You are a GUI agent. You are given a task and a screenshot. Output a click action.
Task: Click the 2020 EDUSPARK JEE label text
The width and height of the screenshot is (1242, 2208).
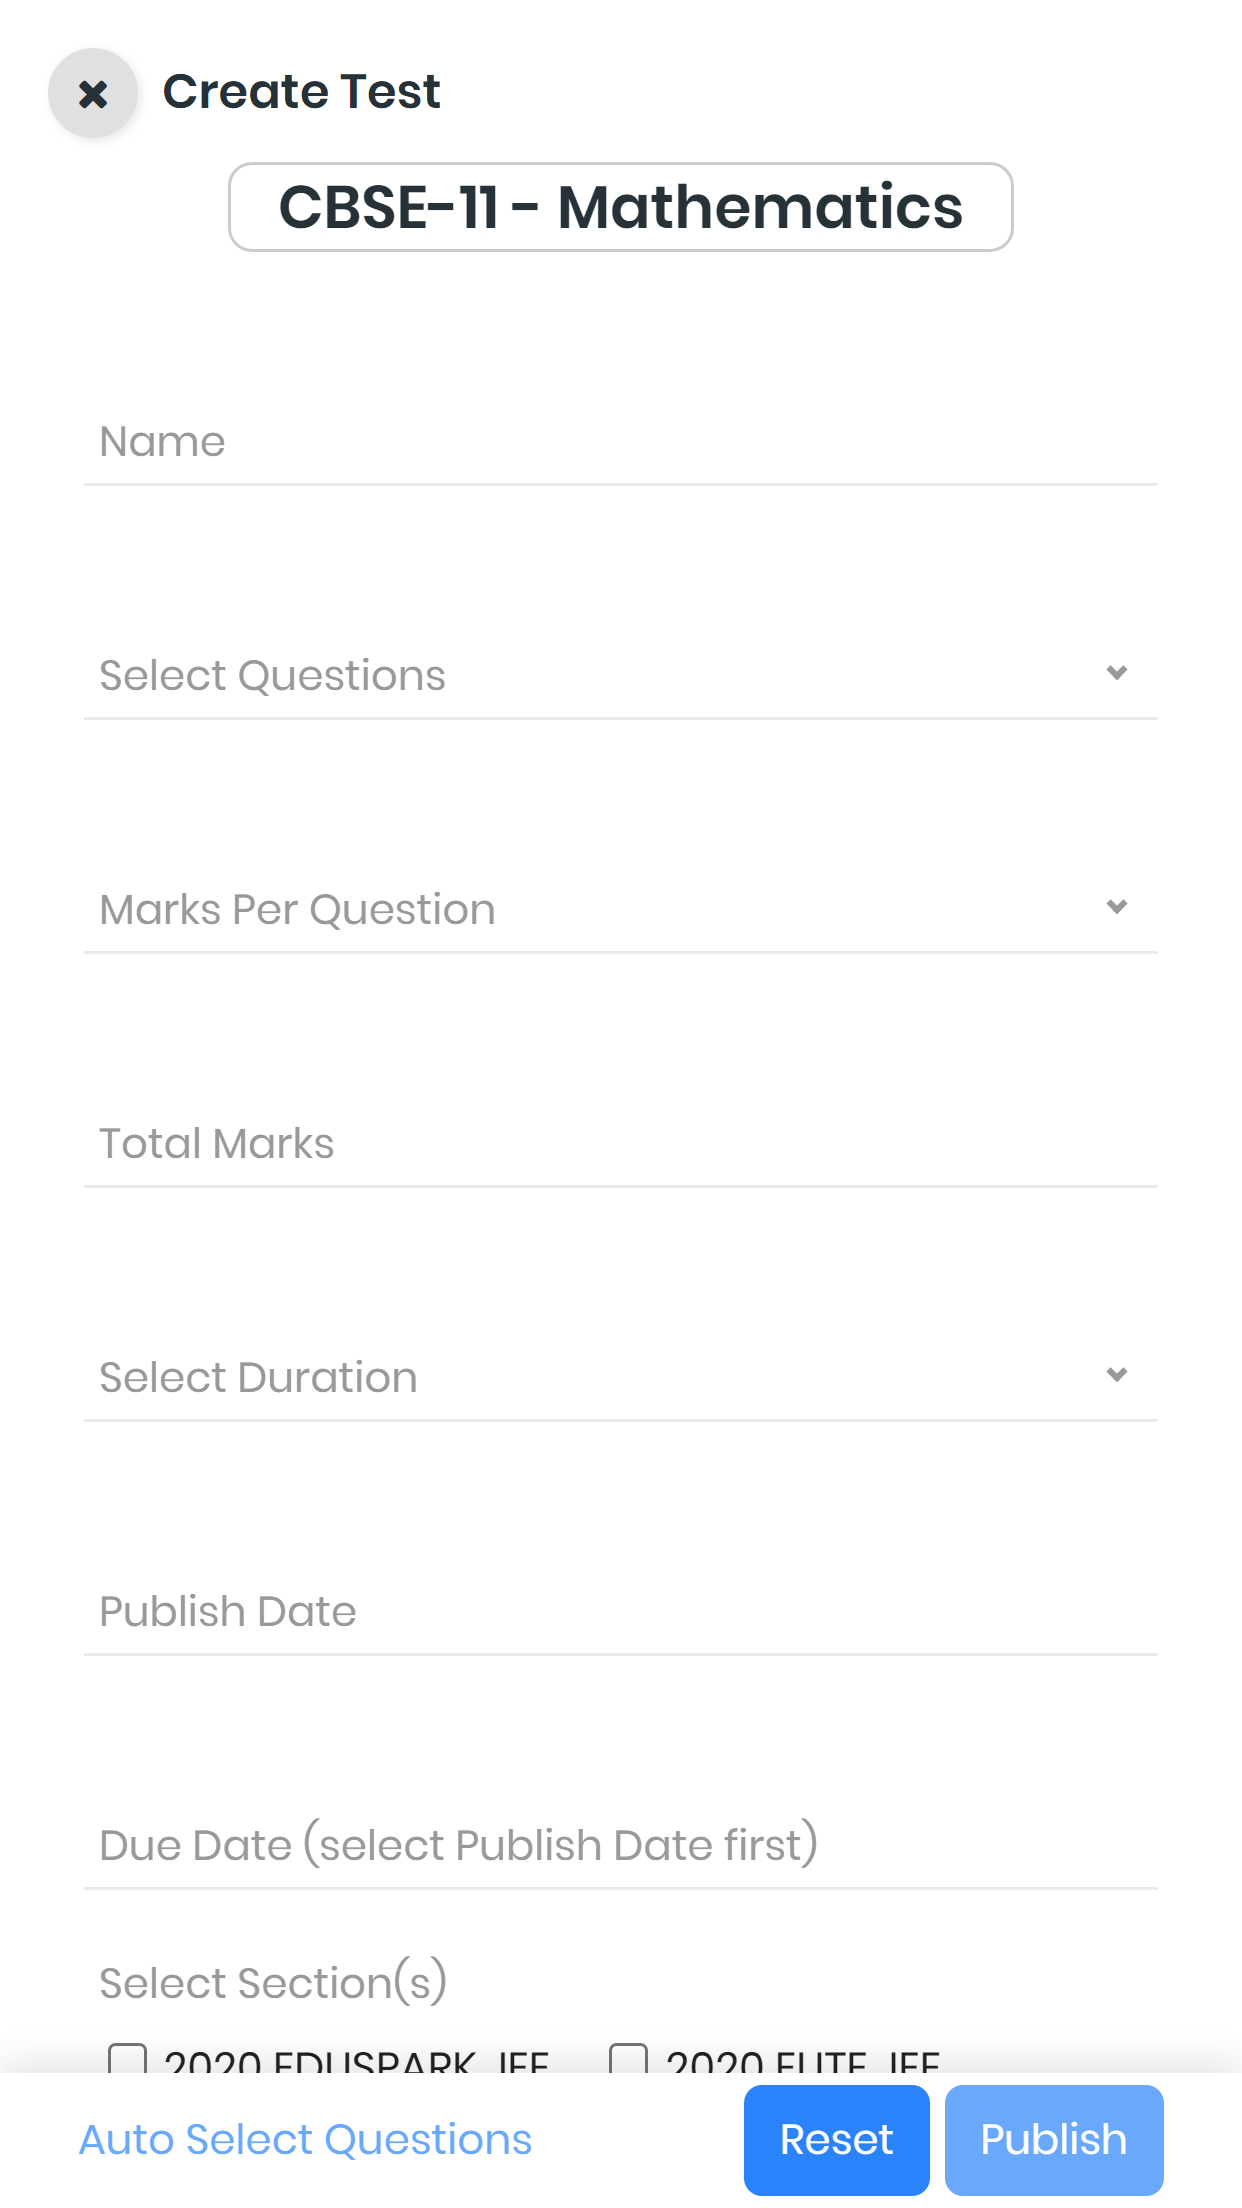356,2062
